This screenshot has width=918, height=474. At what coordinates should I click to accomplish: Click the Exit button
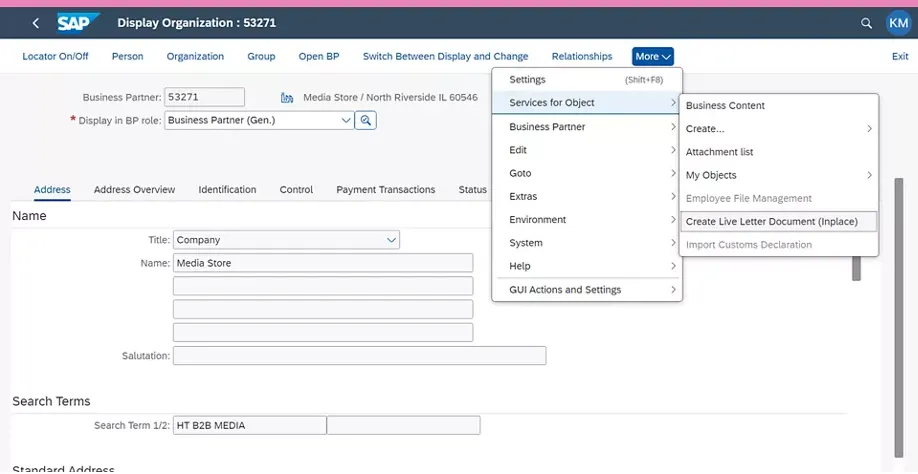[x=899, y=56]
